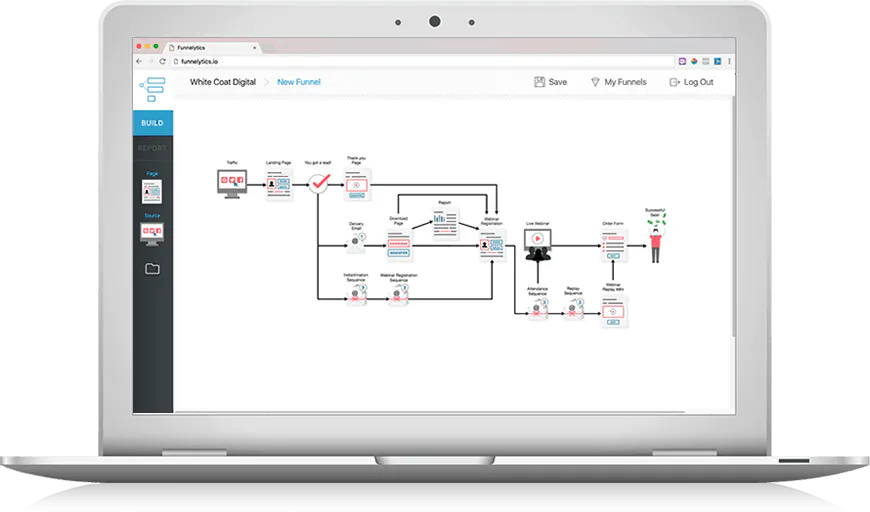Screen dimensions: 870x512
Task: Select the Traffic source monitor node
Action: [232, 184]
